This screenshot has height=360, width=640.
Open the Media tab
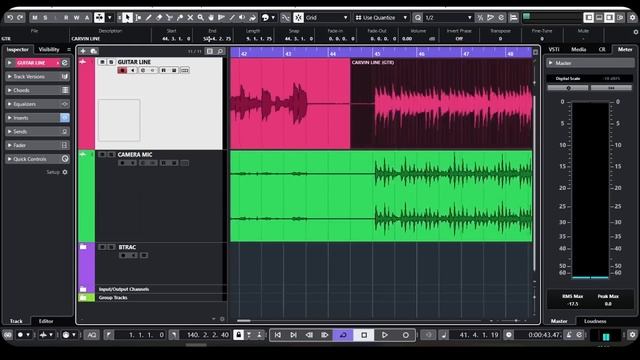click(x=578, y=49)
